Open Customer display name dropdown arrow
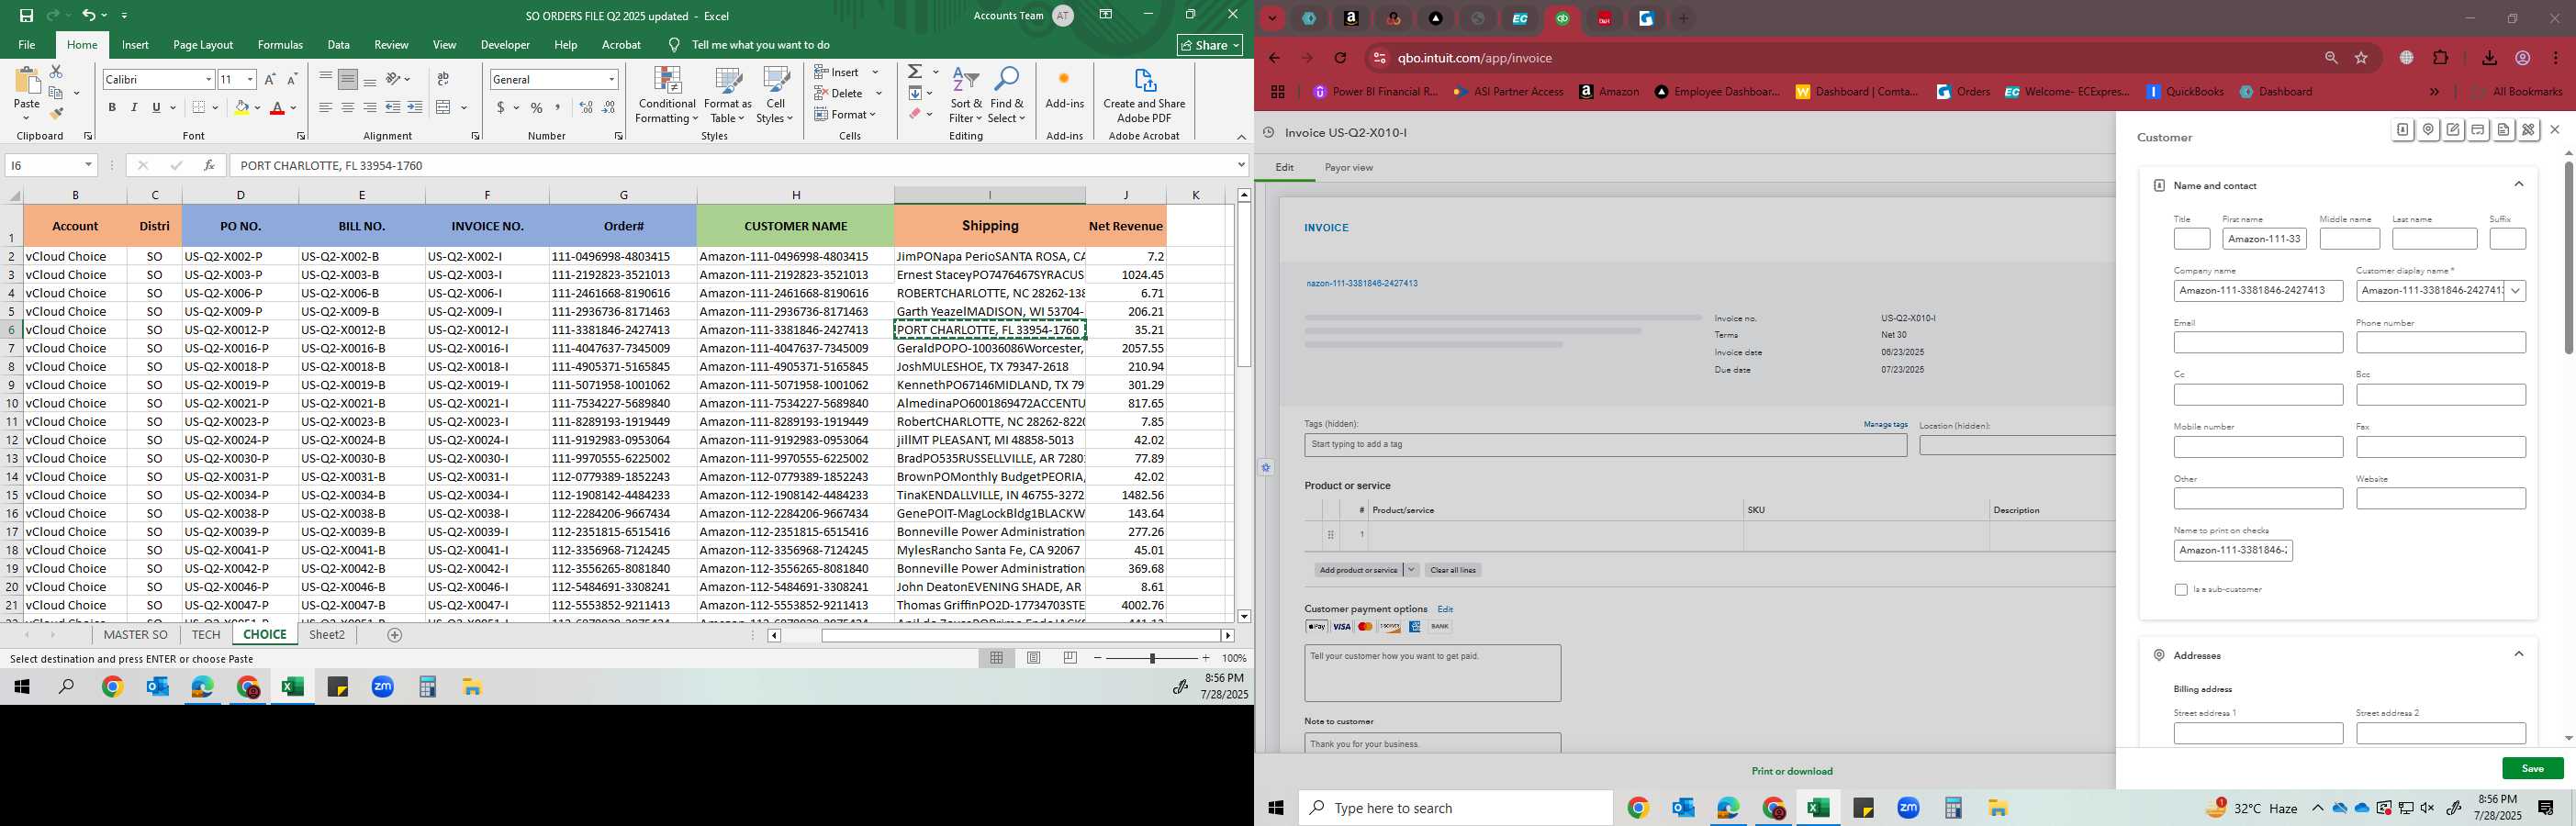 [x=2515, y=291]
